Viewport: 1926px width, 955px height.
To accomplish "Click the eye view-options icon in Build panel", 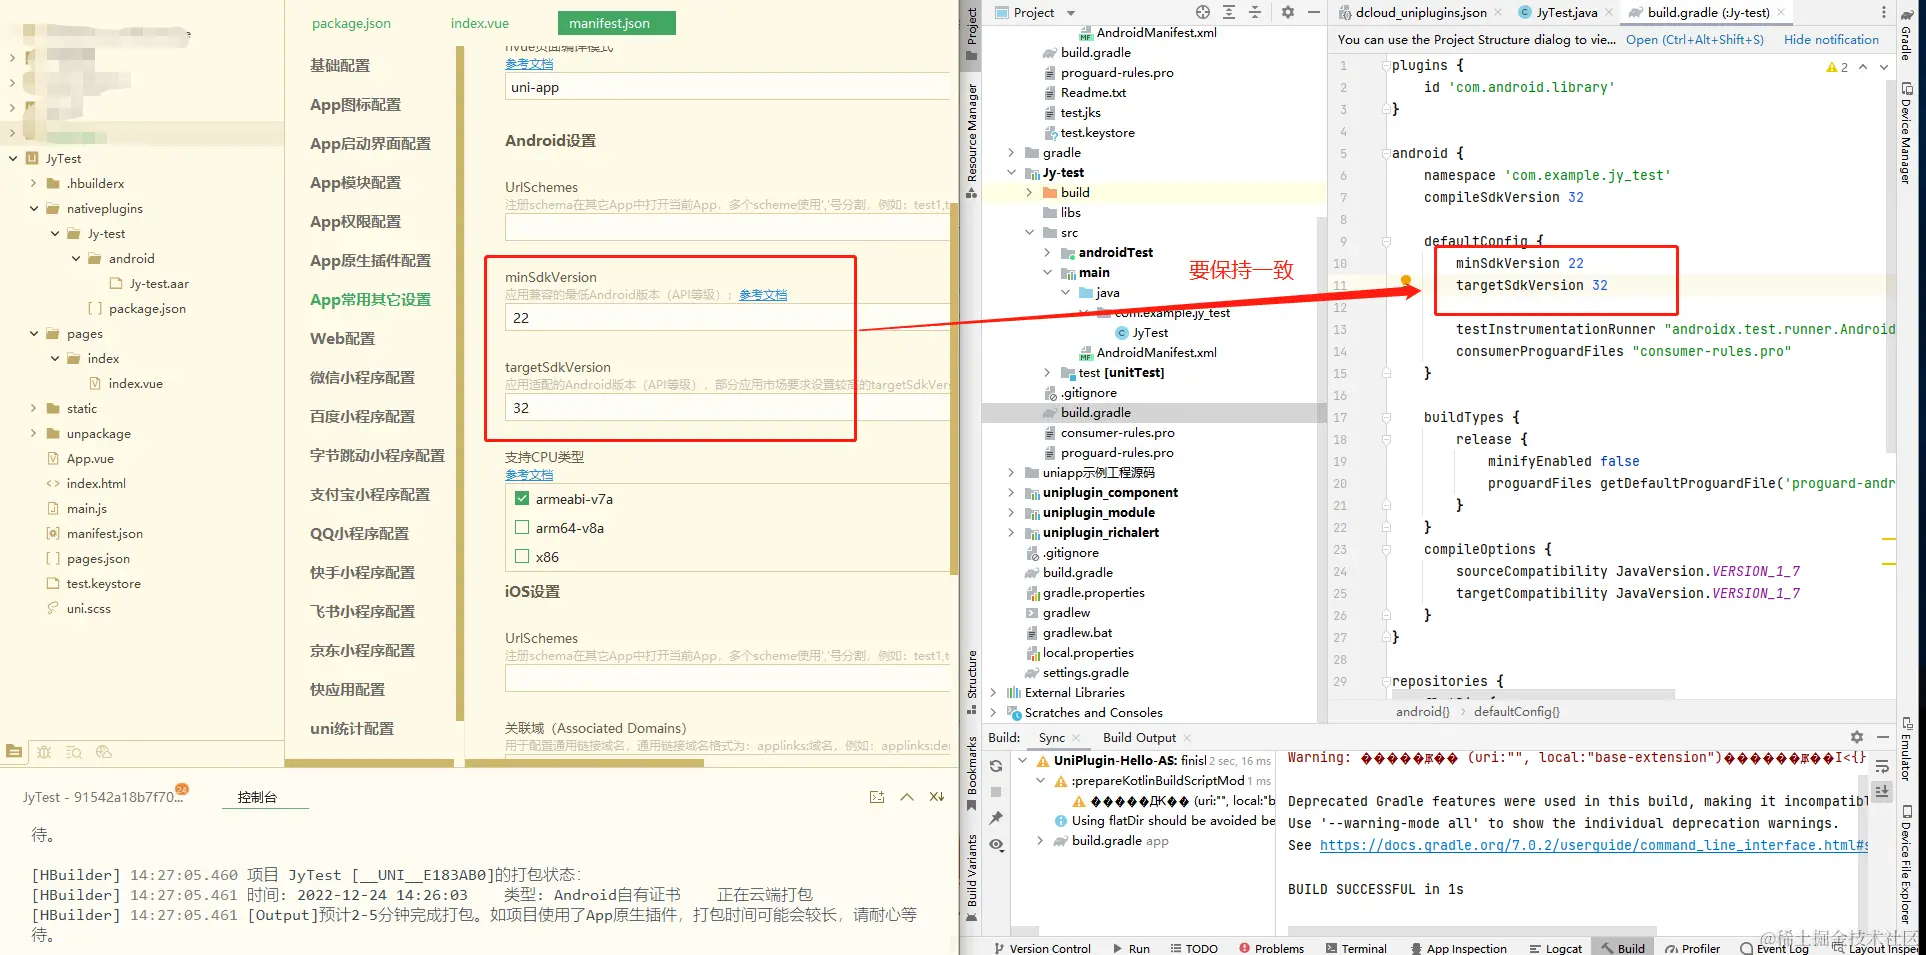I will [x=996, y=844].
